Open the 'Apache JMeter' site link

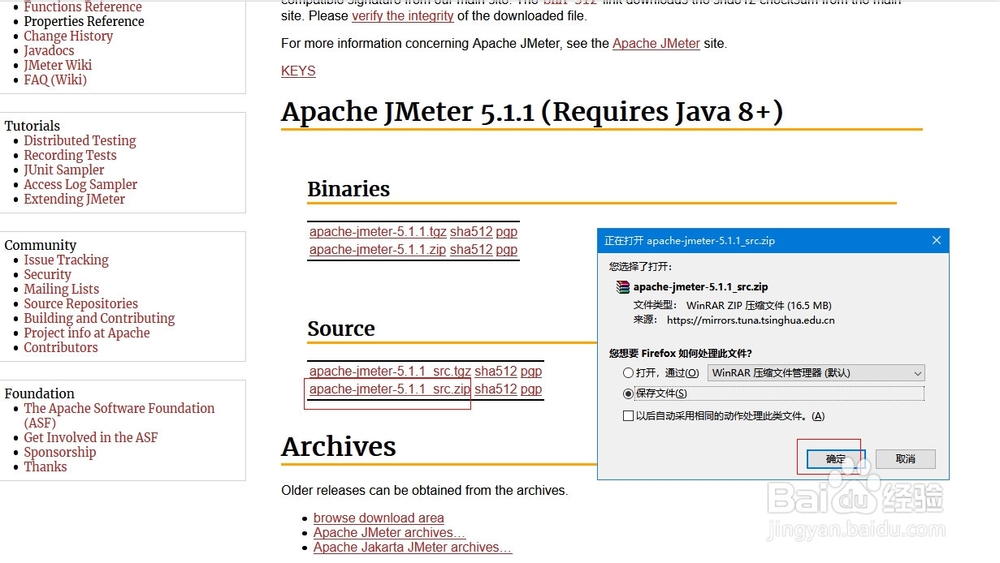[656, 43]
